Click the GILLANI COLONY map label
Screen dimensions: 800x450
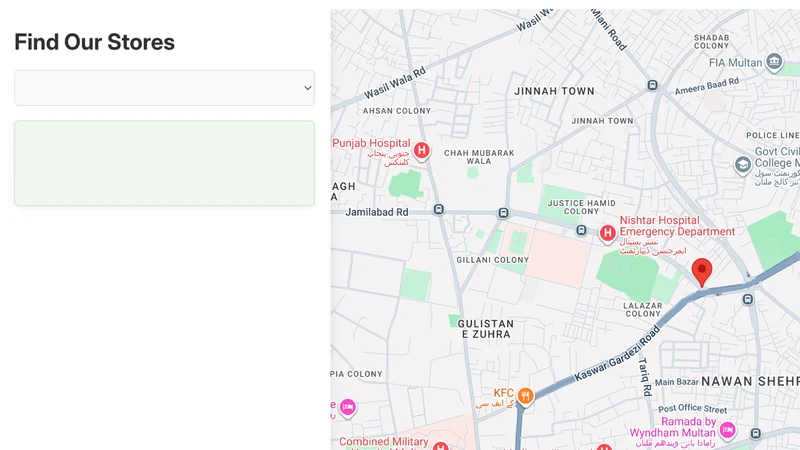[492, 260]
